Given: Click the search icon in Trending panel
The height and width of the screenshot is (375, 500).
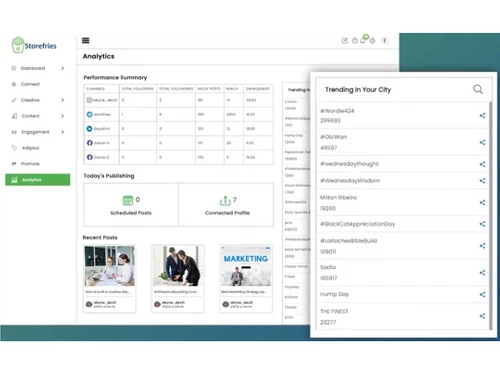Looking at the screenshot, I should [478, 89].
